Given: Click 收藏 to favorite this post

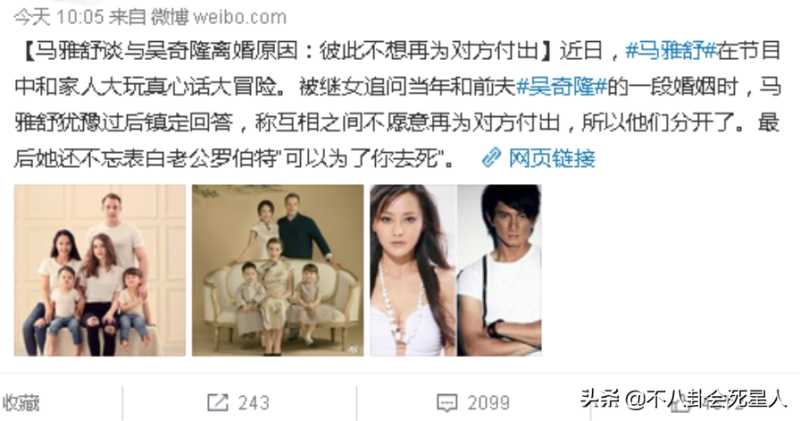Looking at the screenshot, I should tap(20, 403).
